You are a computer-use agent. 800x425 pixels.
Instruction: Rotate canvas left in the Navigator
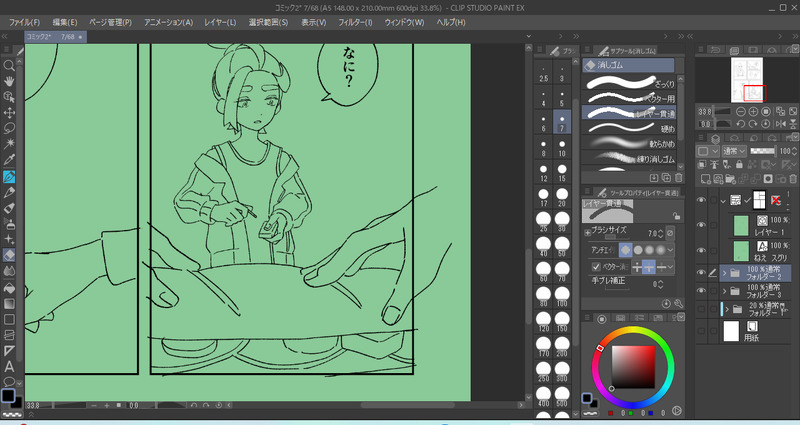click(x=740, y=124)
